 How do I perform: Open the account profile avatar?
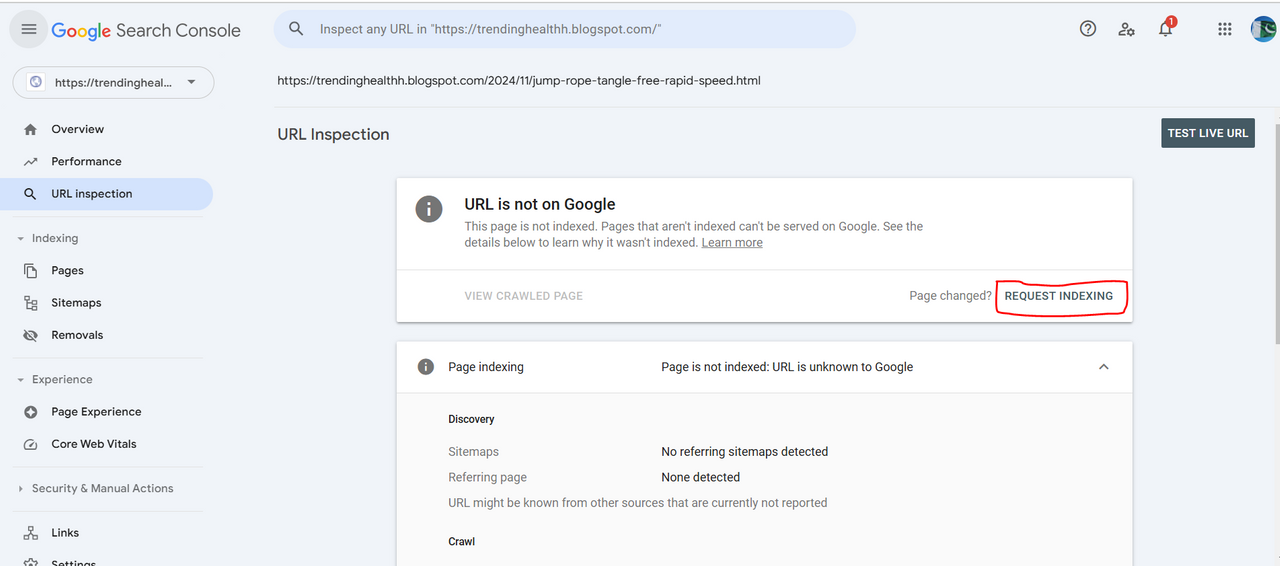tap(1264, 29)
